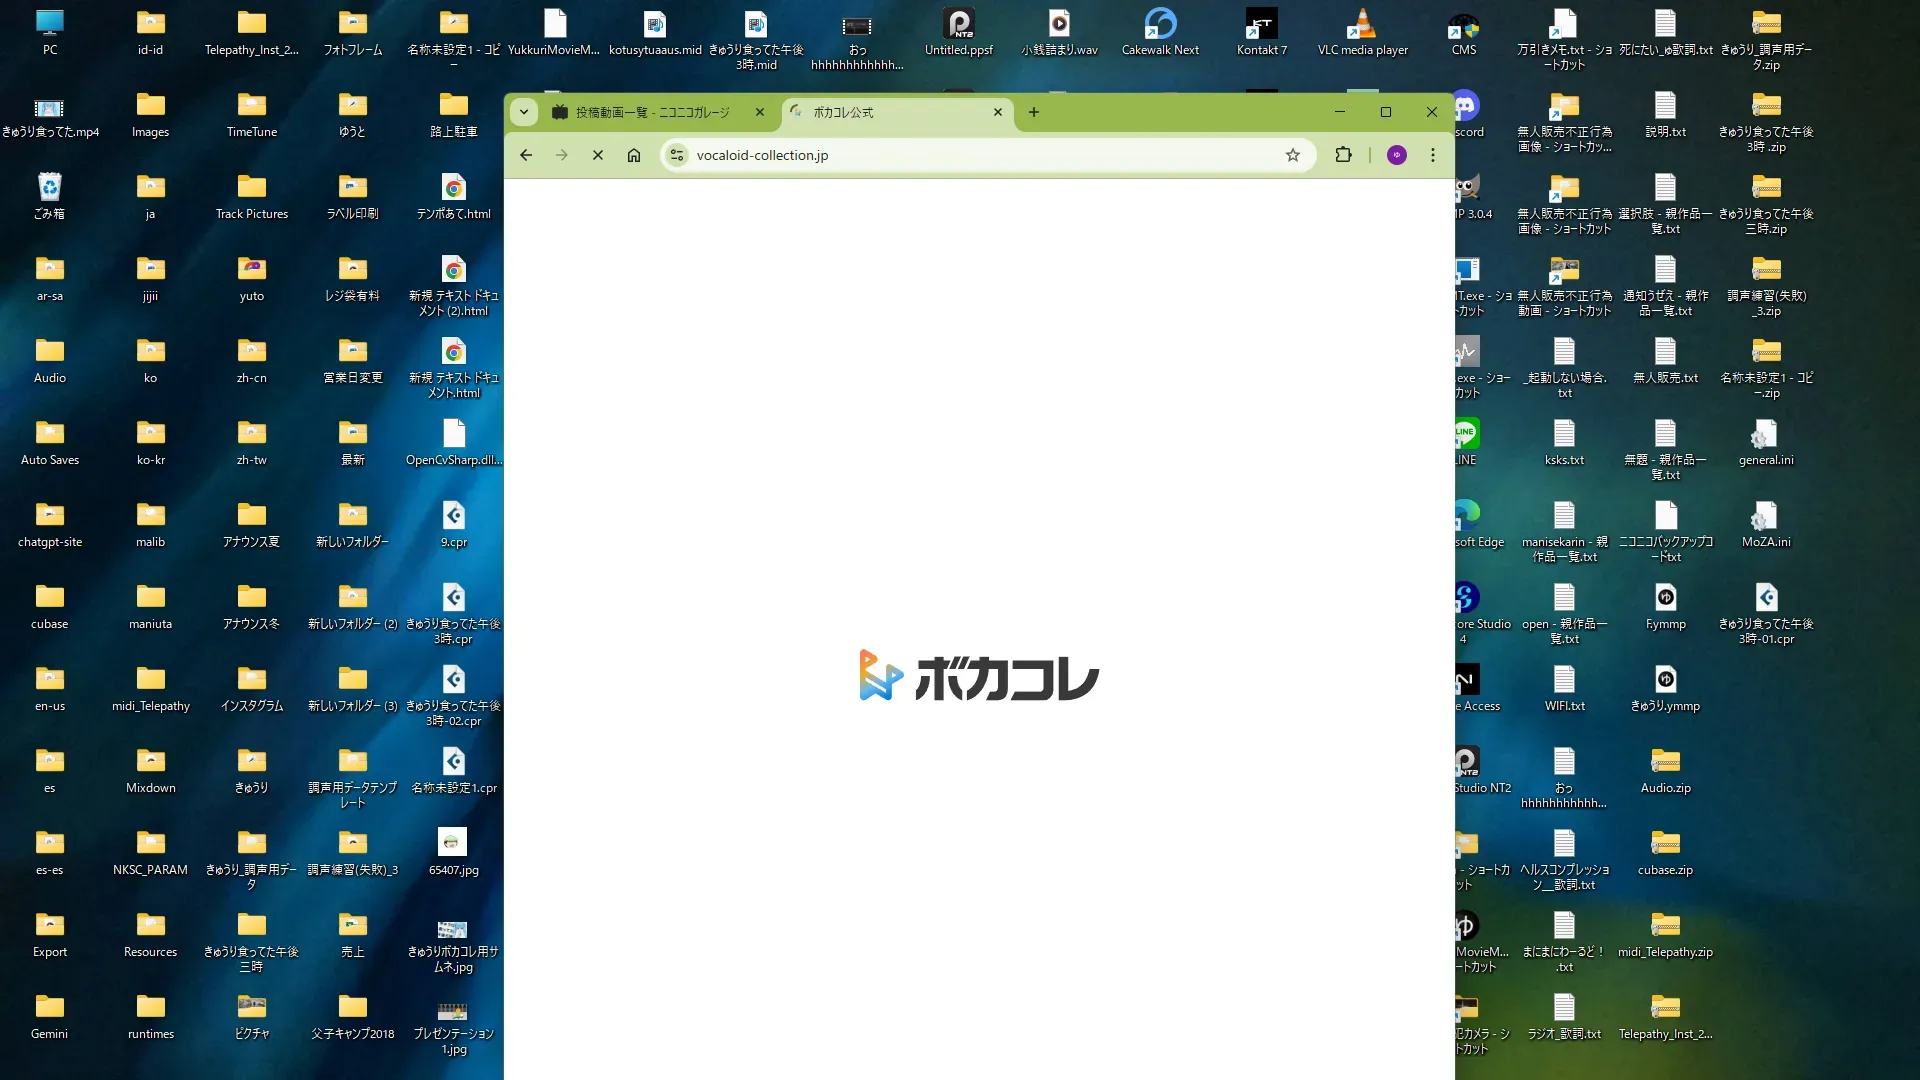Open Cakewalk Next desktop icon

pyautogui.click(x=1160, y=30)
